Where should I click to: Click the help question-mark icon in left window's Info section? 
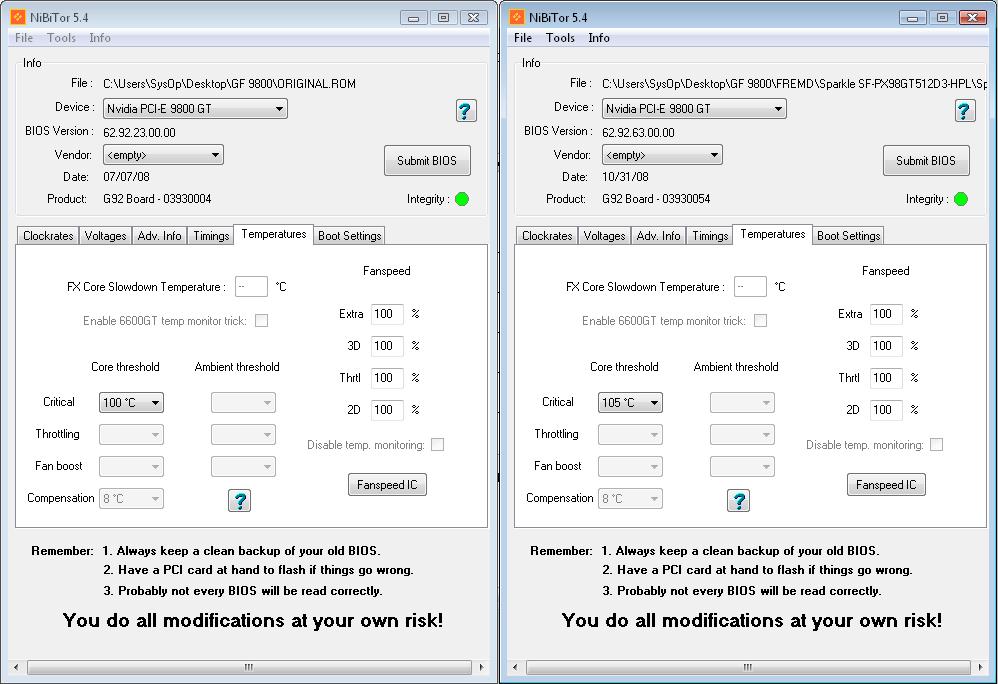[x=466, y=111]
